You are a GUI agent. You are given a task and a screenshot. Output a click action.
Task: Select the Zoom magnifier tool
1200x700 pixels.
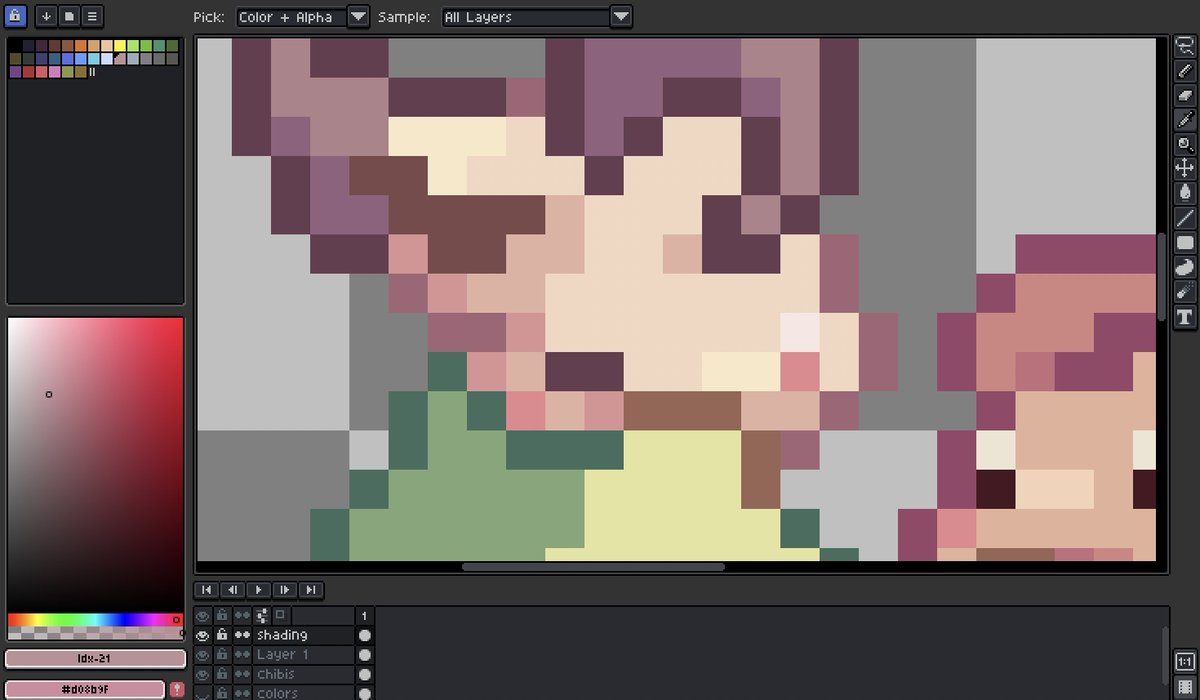[x=1185, y=144]
